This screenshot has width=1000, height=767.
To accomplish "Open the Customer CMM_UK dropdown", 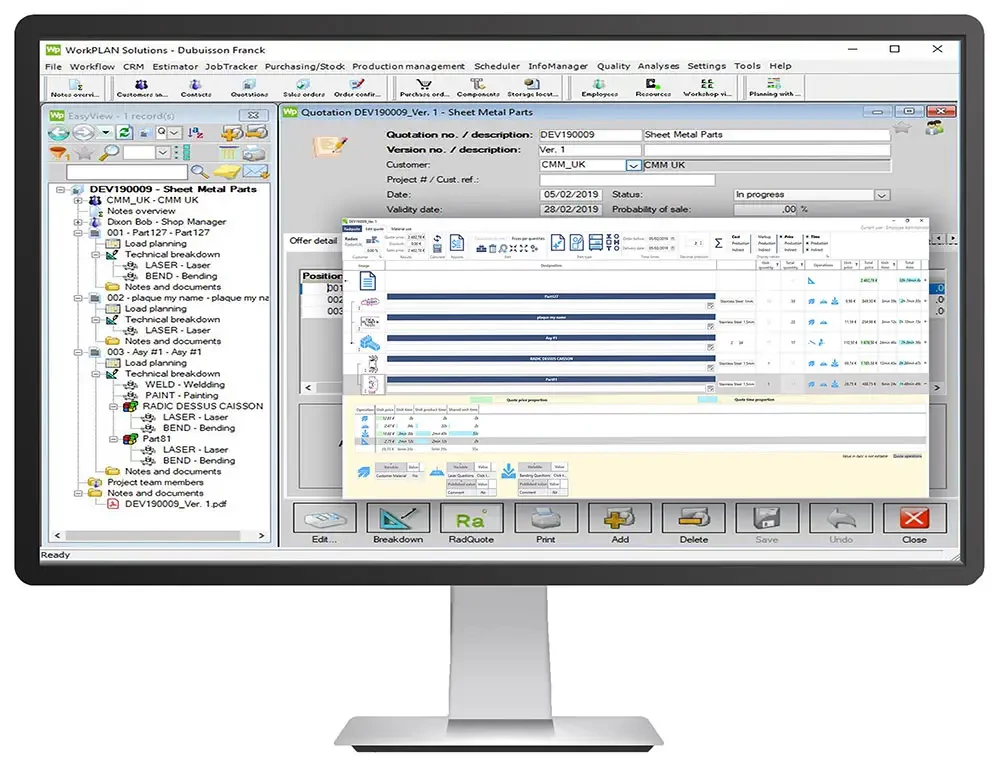I will tap(633, 165).
